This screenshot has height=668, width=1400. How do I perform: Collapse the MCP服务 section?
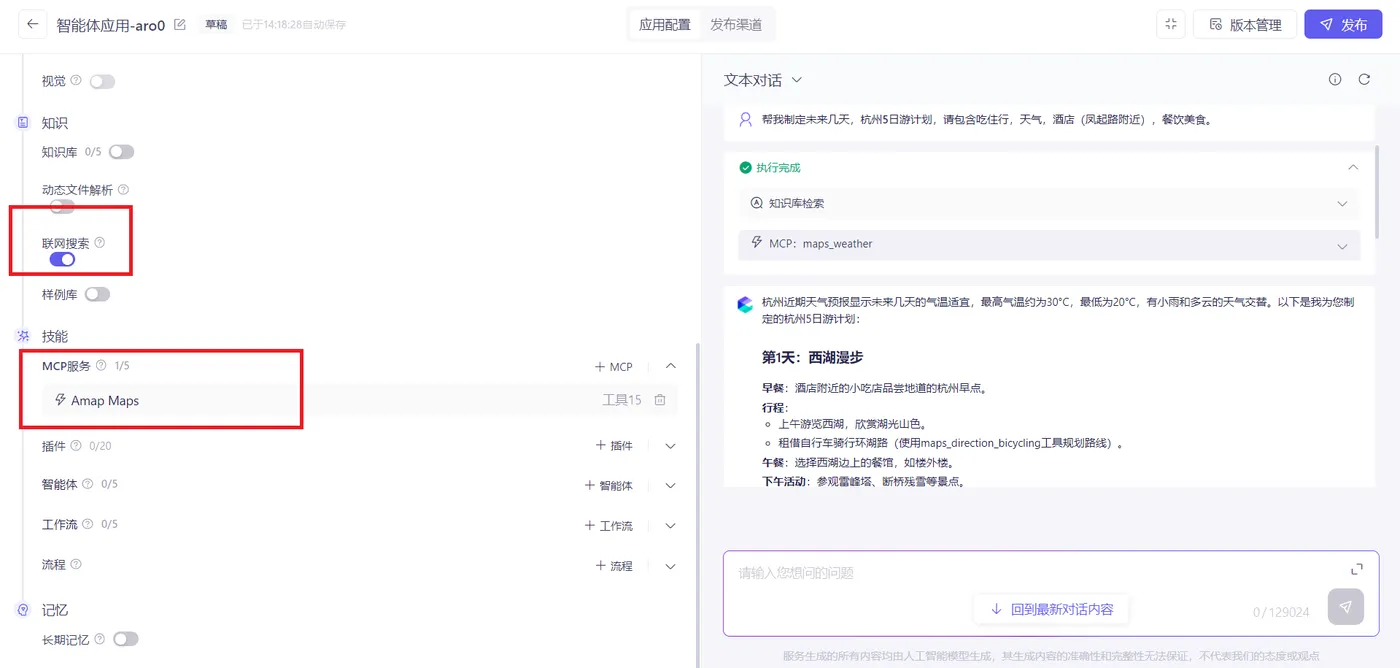pos(670,367)
